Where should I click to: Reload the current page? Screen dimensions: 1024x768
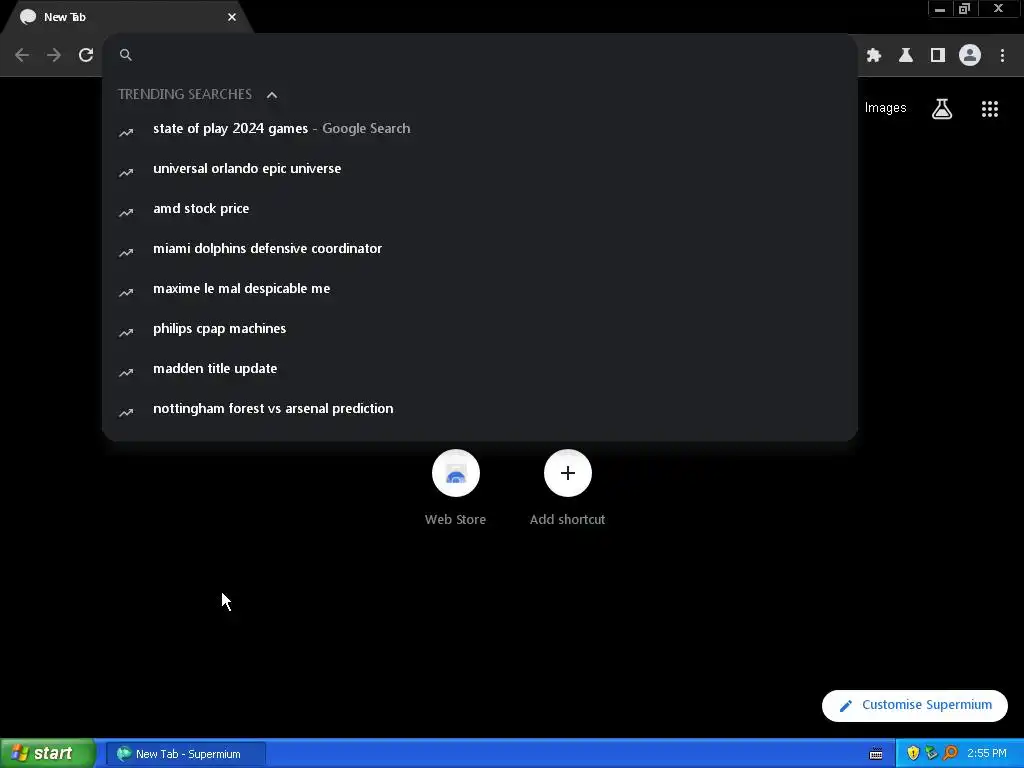[x=86, y=55]
